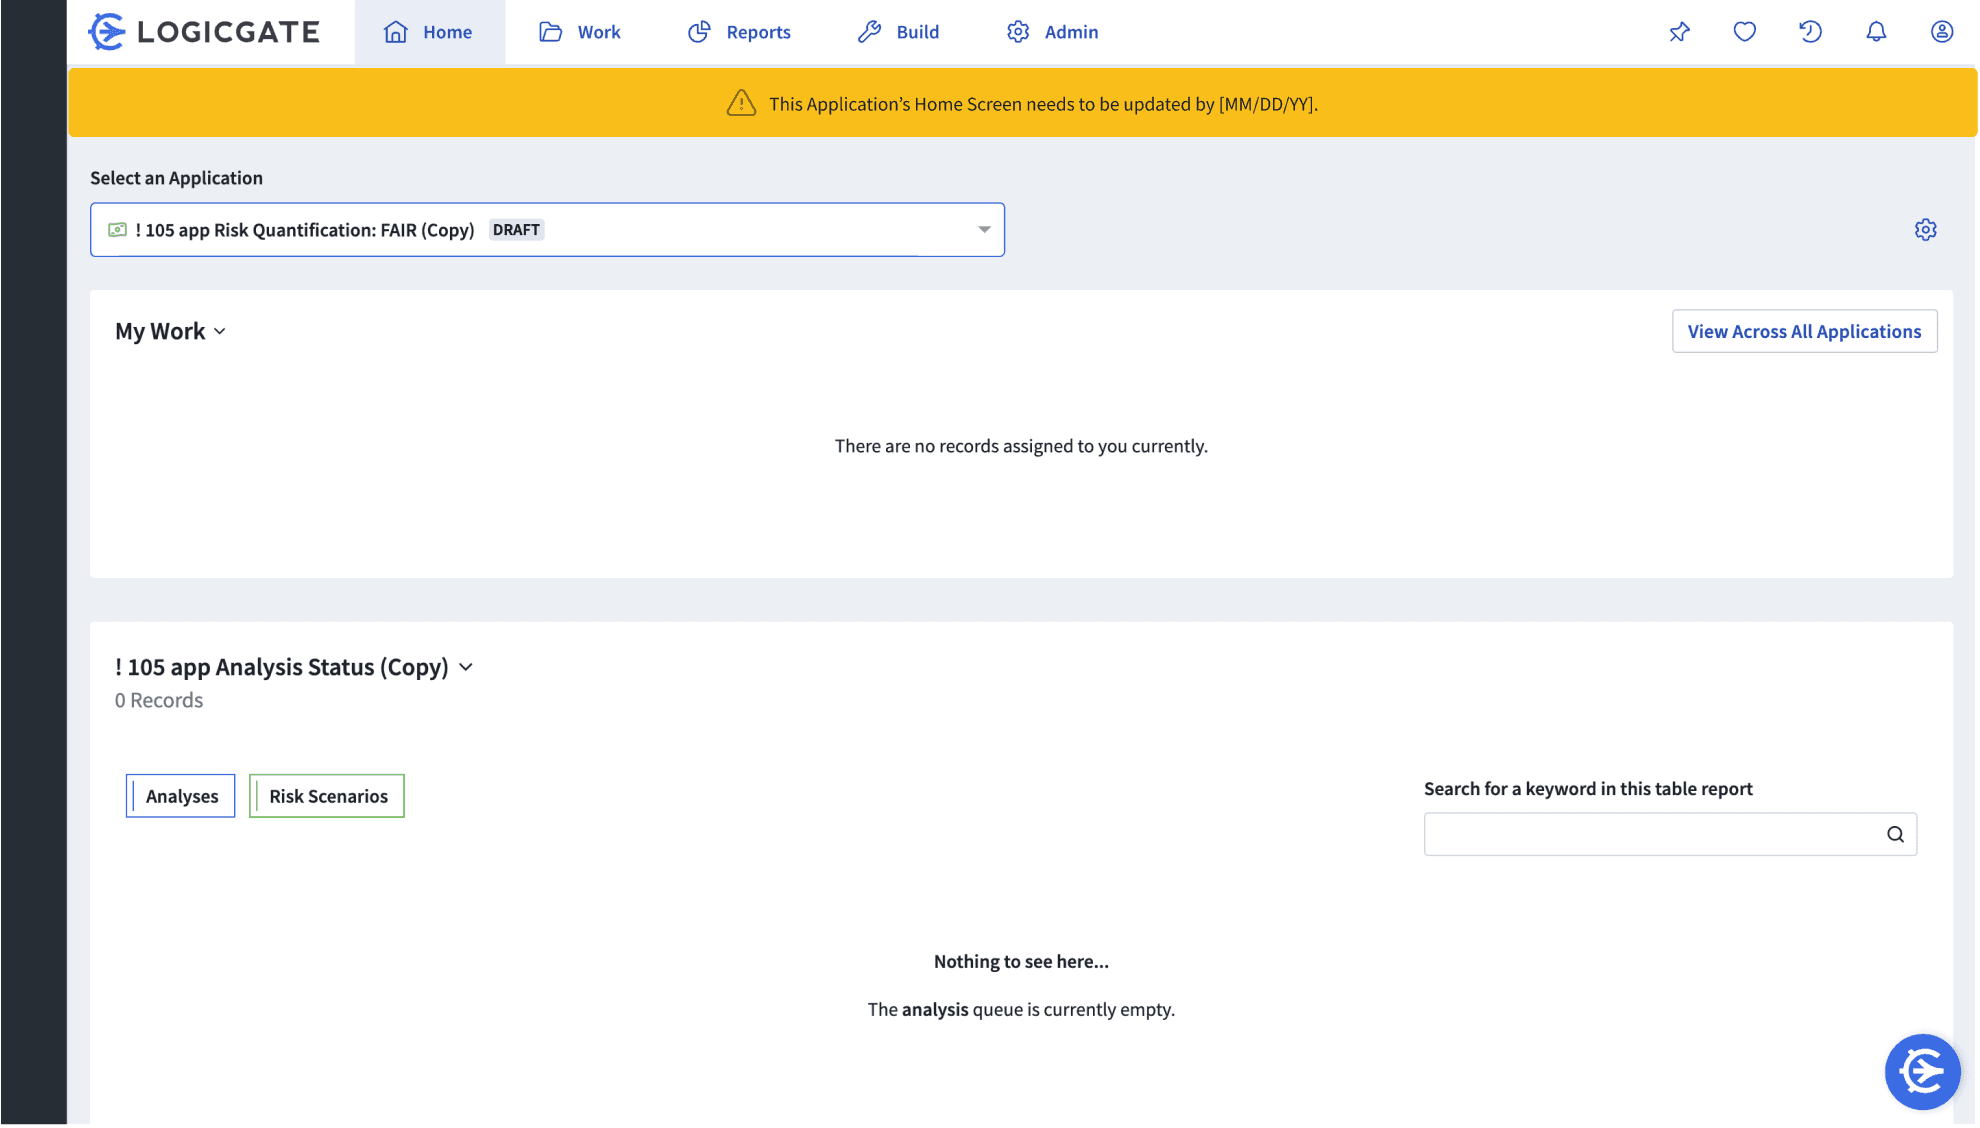Screen dimensions: 1980x1128
Task: Open the Select an Application dropdown
Action: 547,230
